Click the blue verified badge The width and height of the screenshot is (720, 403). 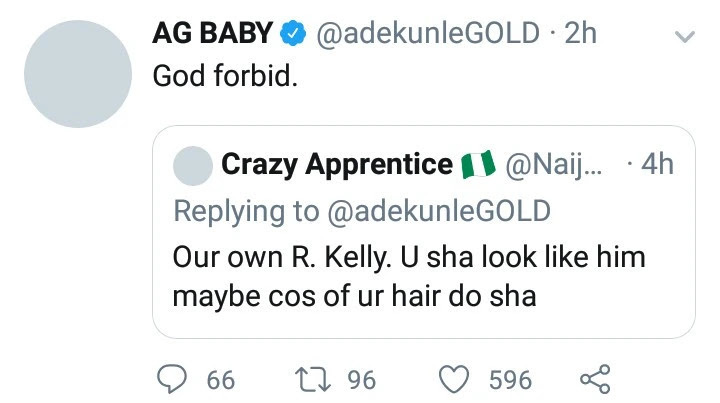291,34
